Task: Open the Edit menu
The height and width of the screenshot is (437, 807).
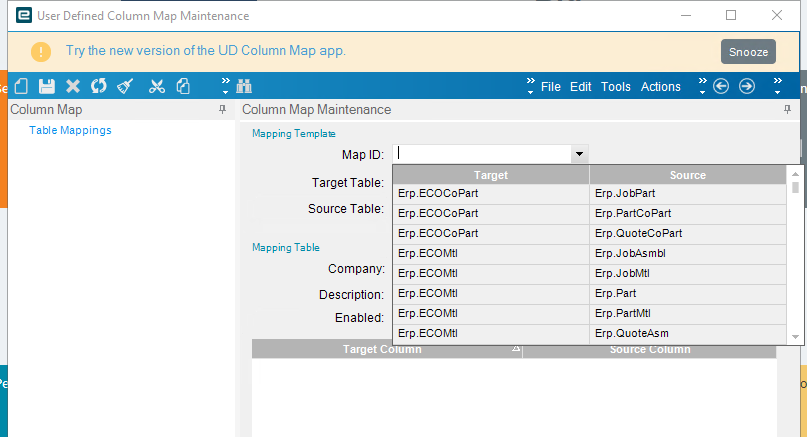Action: [581, 87]
